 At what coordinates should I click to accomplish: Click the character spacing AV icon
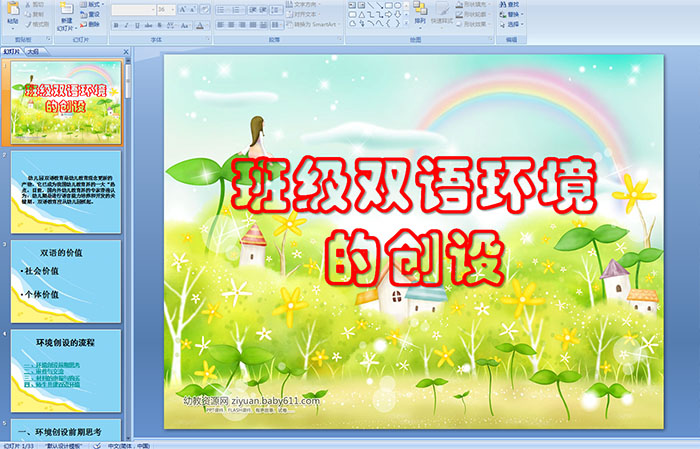pos(170,25)
